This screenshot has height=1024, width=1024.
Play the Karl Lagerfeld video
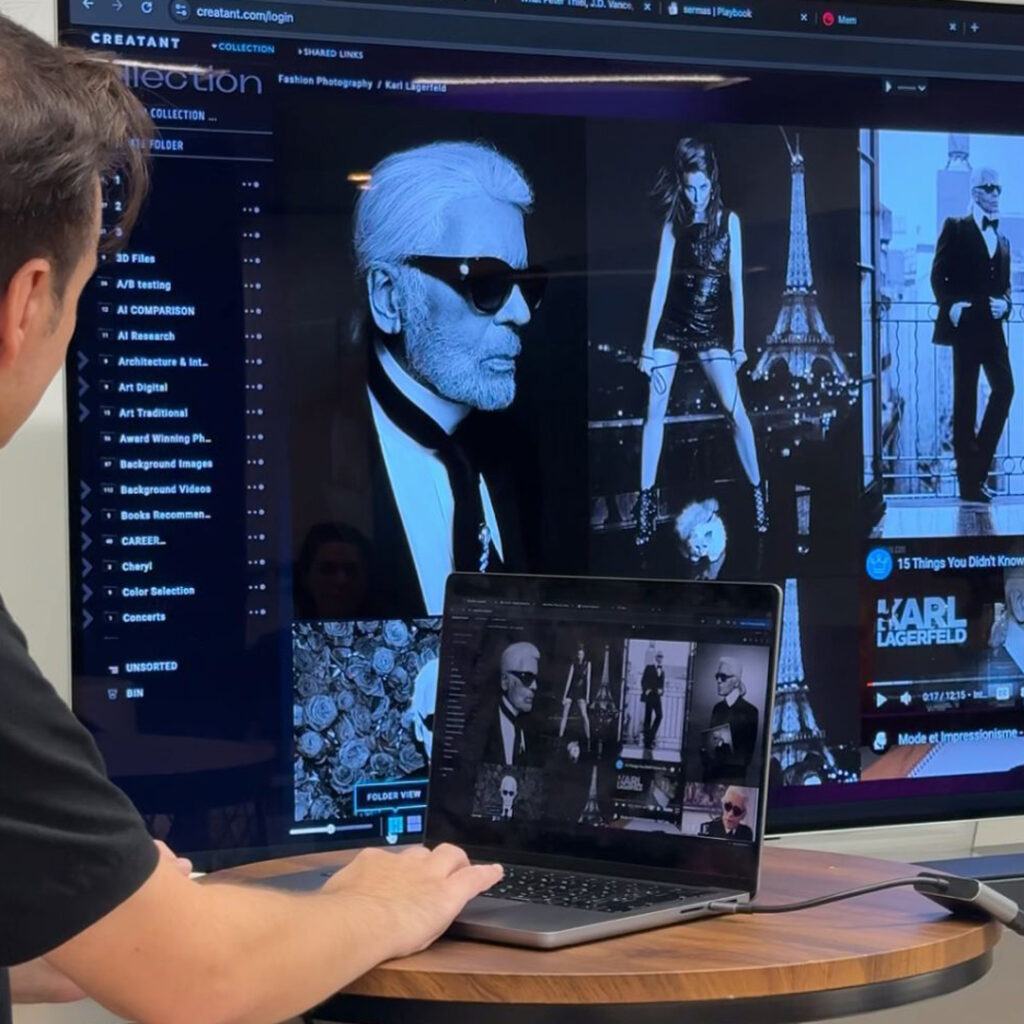tap(880, 700)
